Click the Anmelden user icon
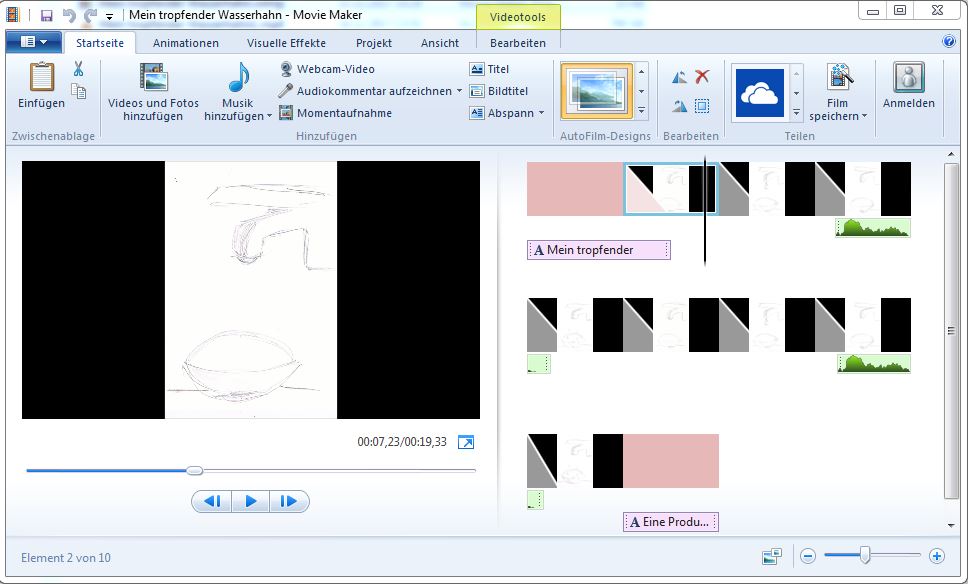This screenshot has width=968, height=584. coord(908,78)
